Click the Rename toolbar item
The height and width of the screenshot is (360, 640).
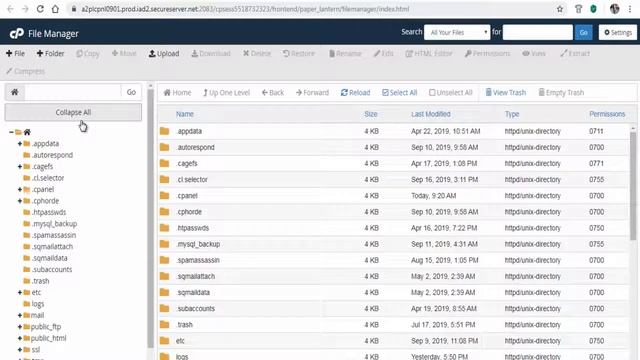345,53
